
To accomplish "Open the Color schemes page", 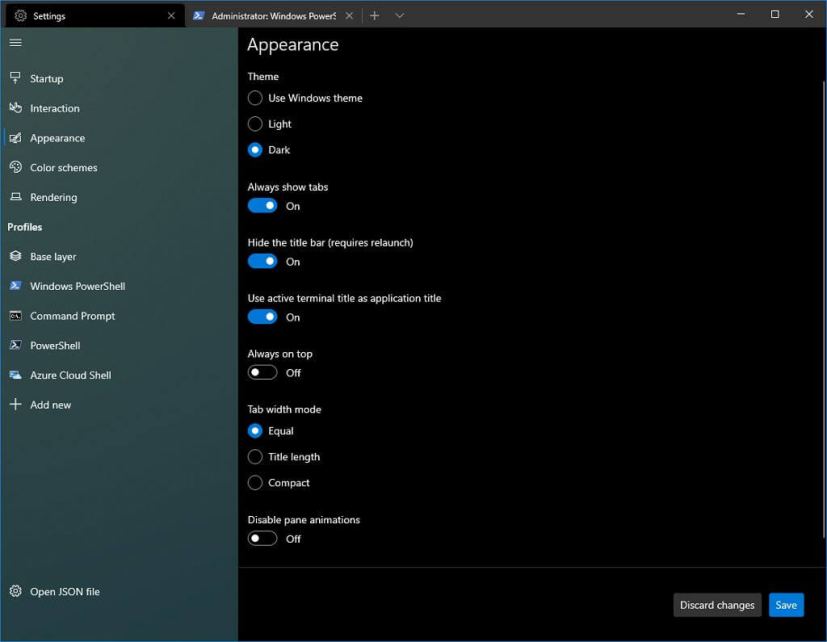I will point(119,167).
